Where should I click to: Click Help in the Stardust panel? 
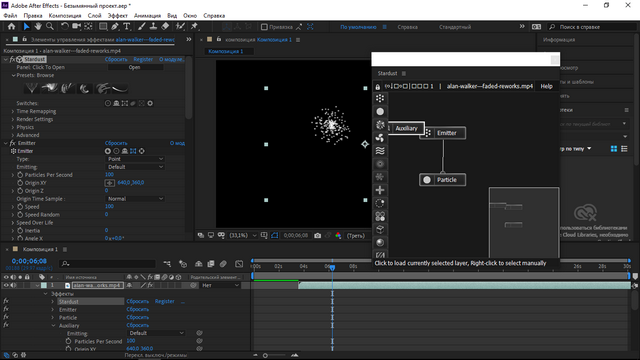546,86
